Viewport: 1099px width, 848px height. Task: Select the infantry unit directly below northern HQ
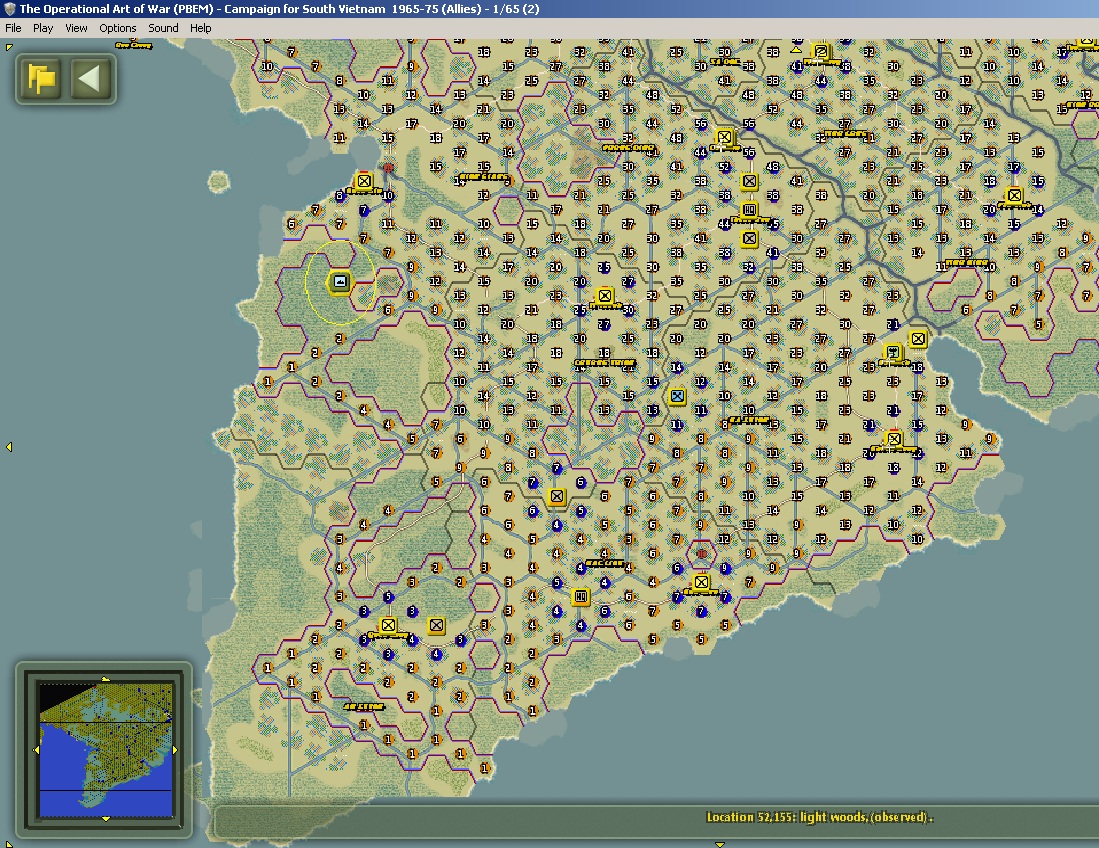click(749, 239)
